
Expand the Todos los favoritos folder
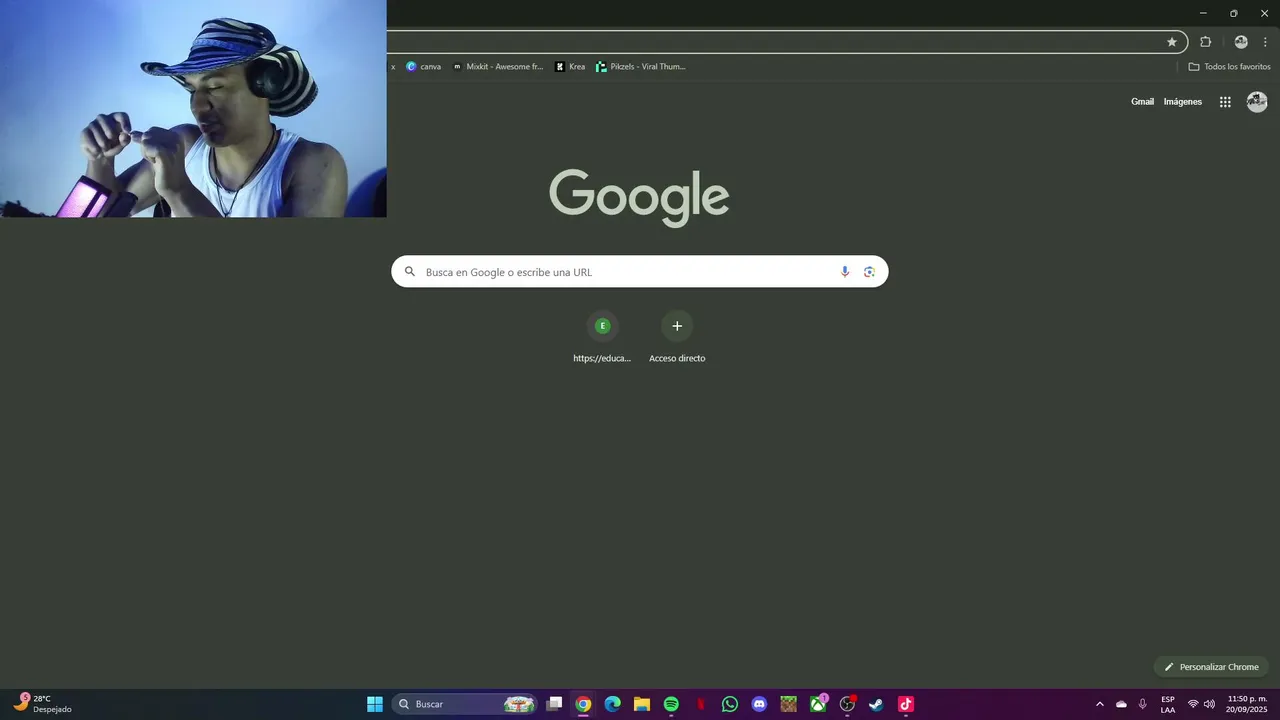pos(1229,67)
